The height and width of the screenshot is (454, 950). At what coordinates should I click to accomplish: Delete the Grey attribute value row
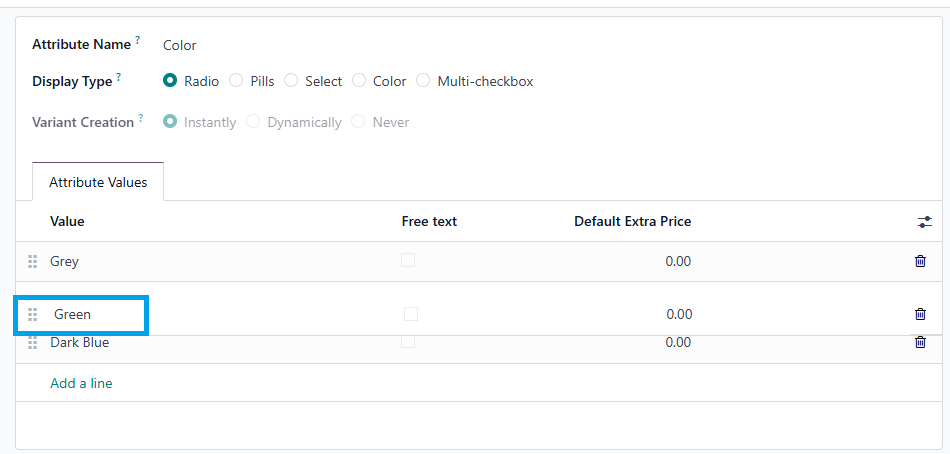(x=920, y=261)
